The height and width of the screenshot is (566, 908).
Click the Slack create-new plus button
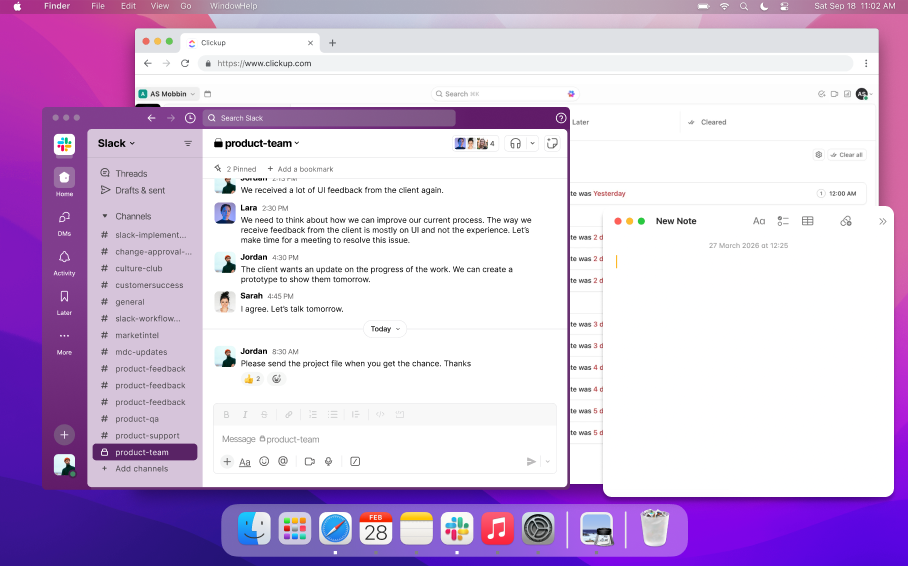coord(64,434)
